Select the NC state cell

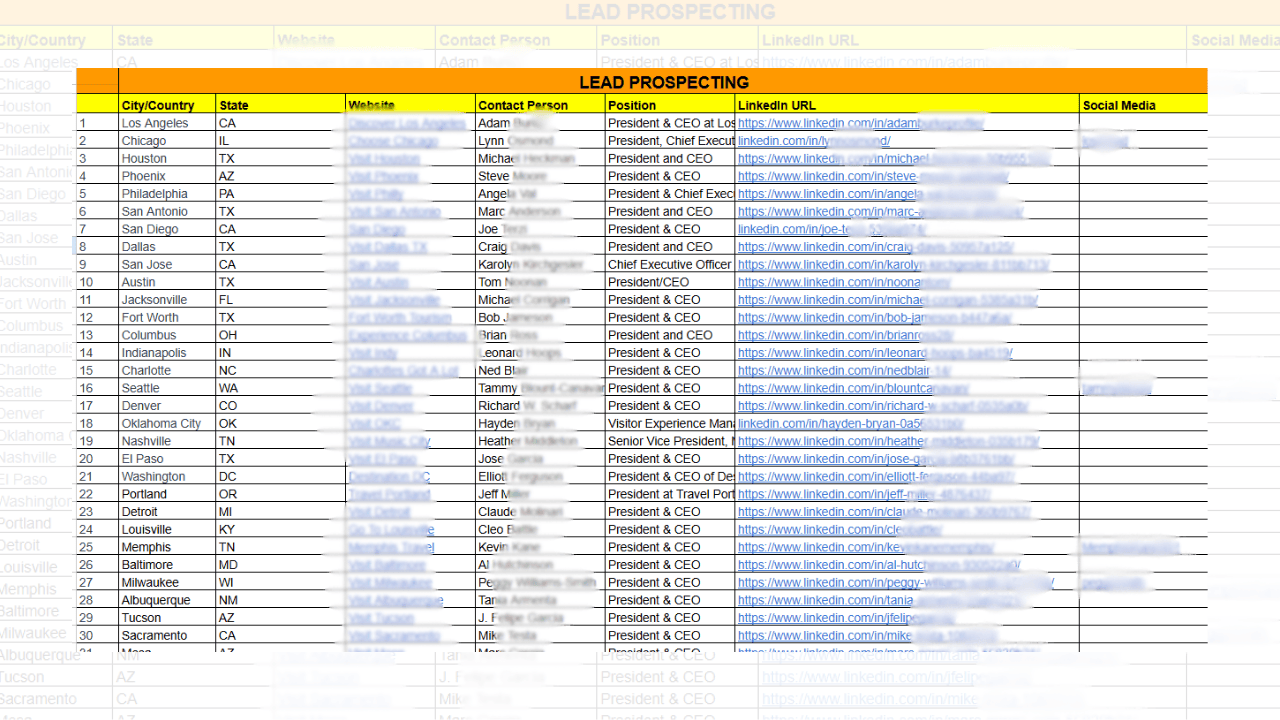[x=280, y=370]
